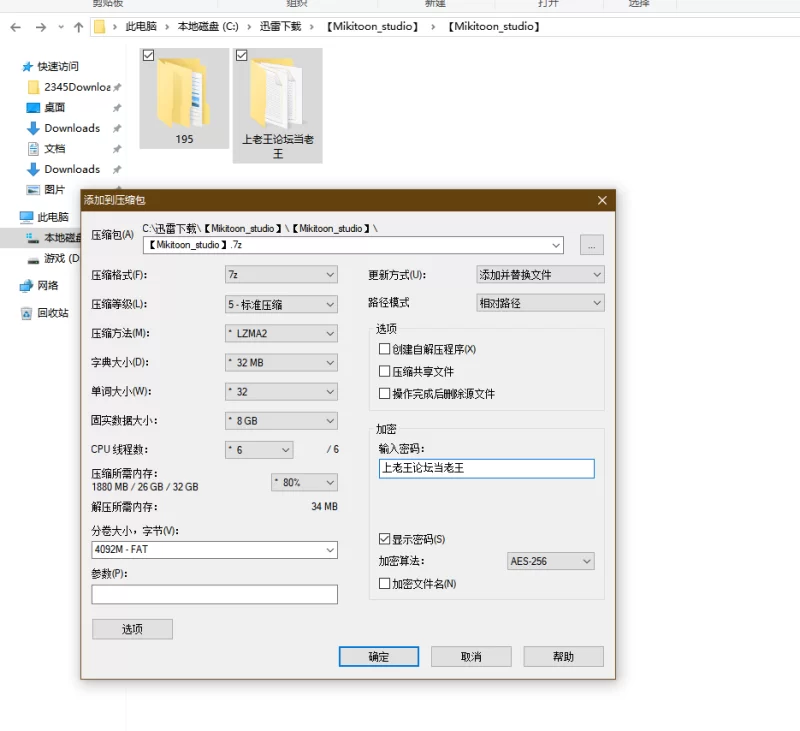Select 桌面 in quick access

coord(54,107)
